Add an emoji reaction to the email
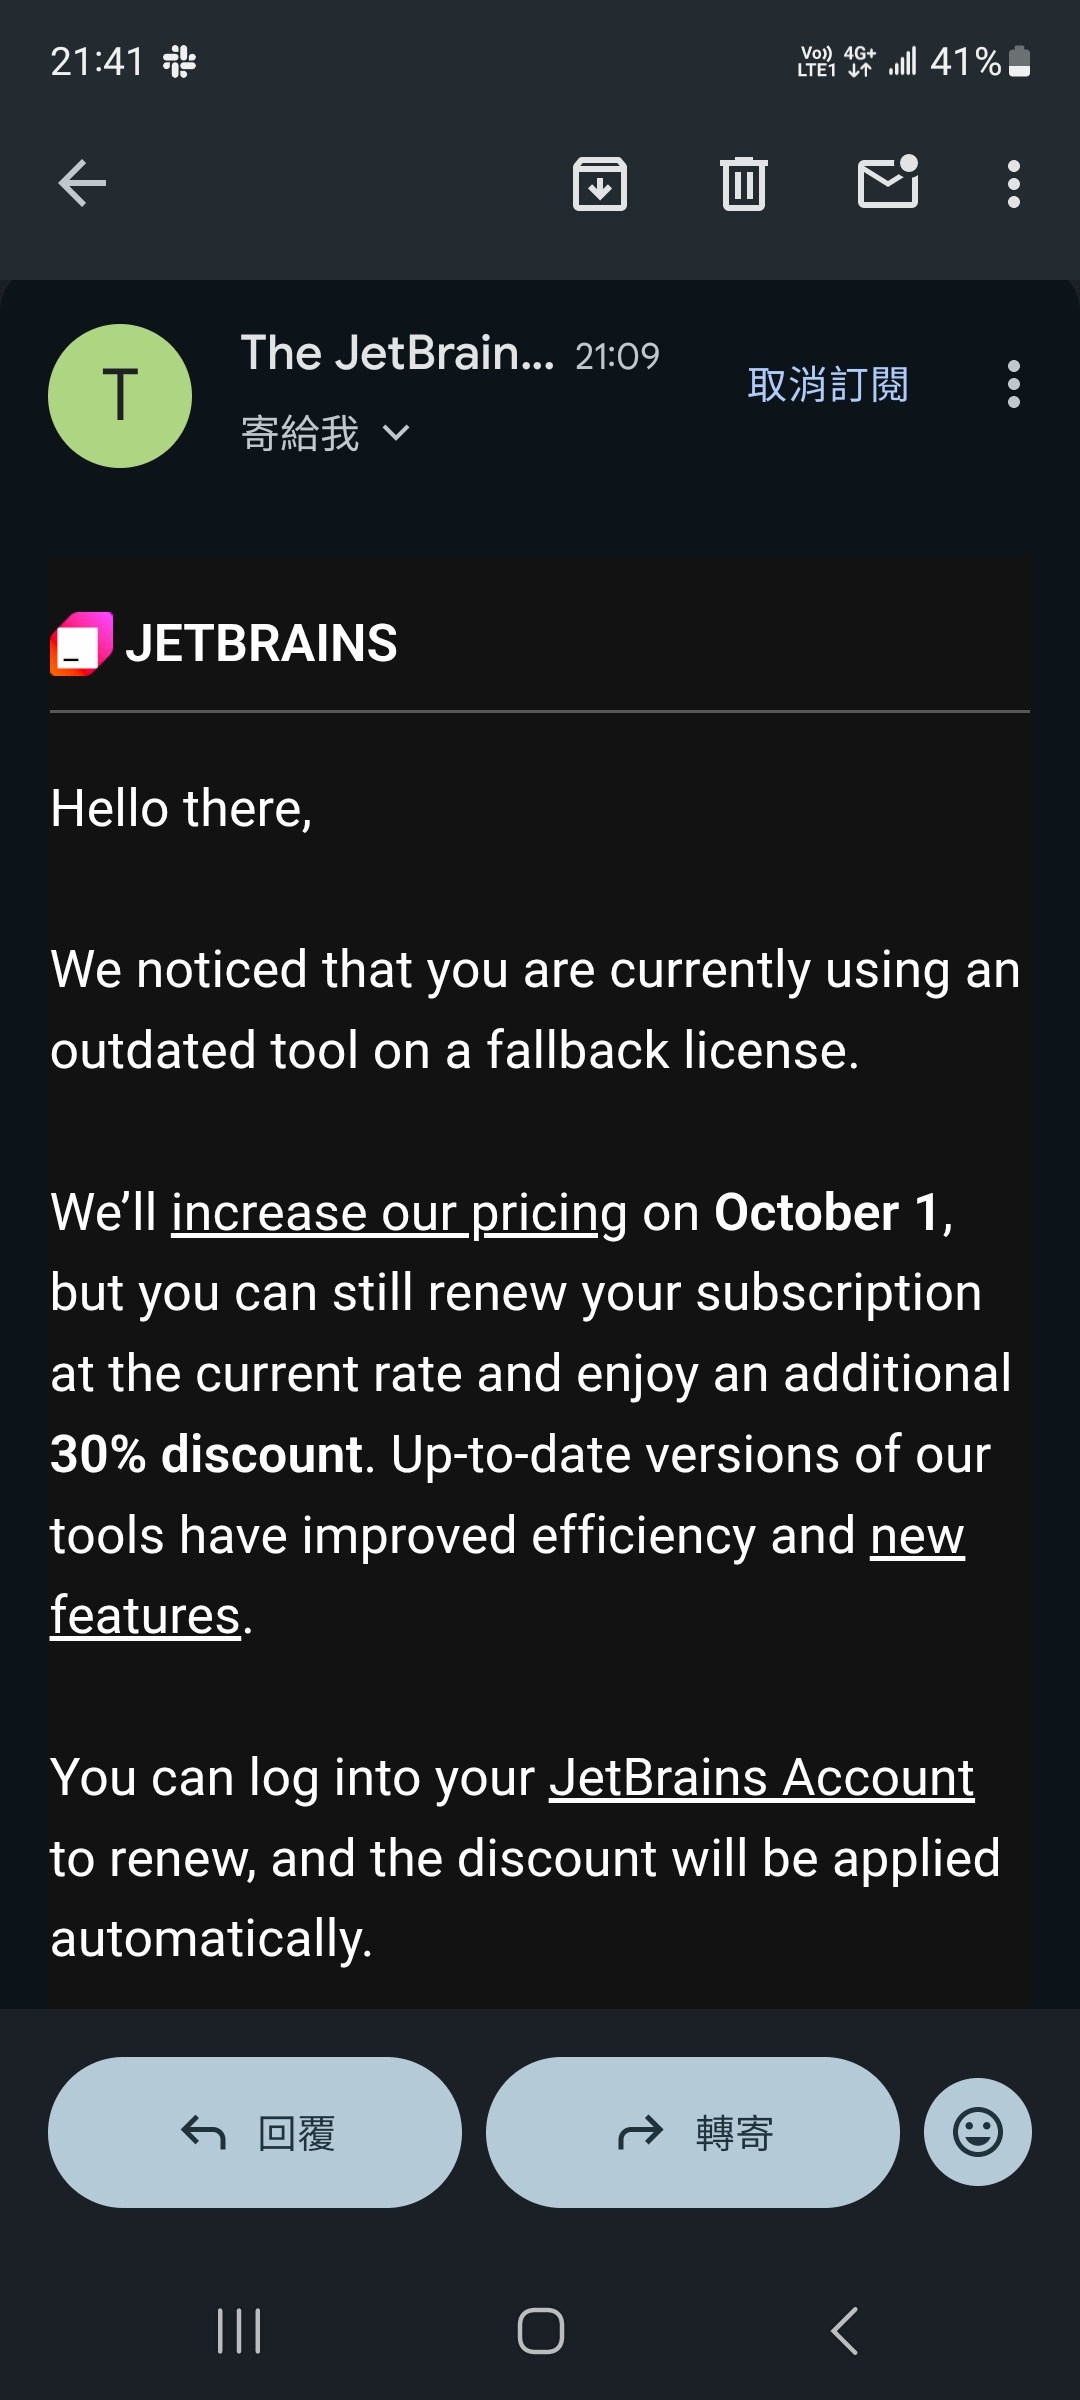The height and width of the screenshot is (2400, 1080). 977,2132
